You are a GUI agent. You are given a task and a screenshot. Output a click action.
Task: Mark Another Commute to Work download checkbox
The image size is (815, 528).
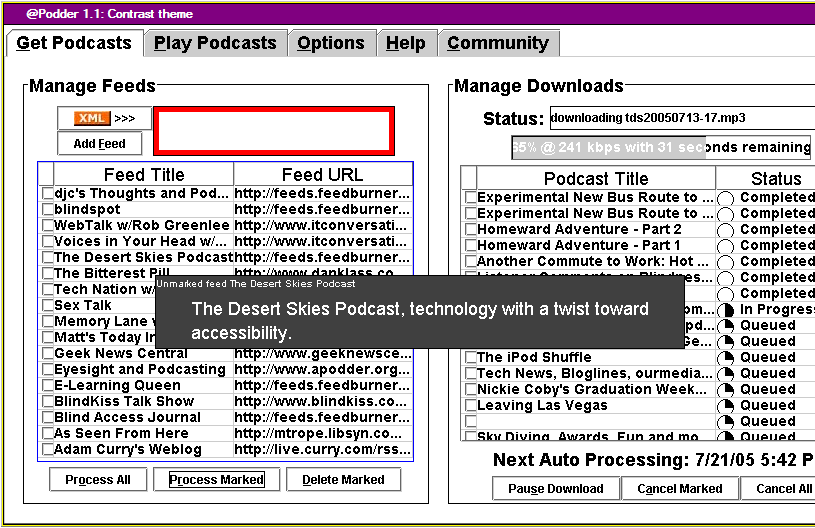pos(471,261)
